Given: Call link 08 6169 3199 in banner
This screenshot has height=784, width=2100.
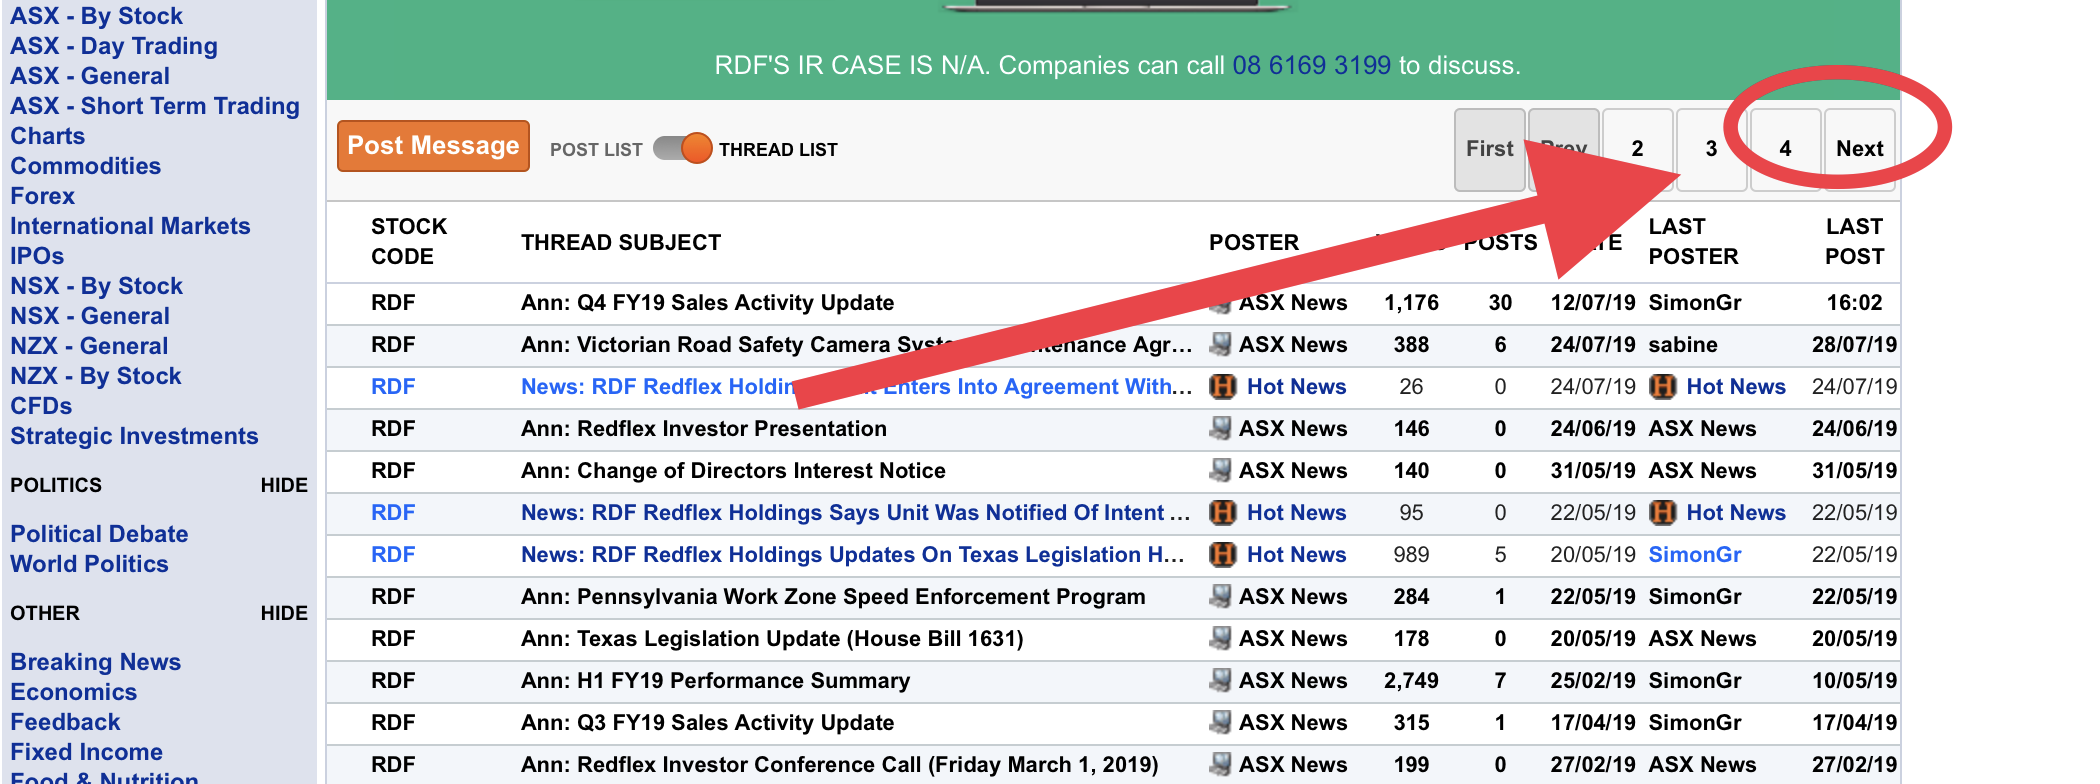Looking at the screenshot, I should coord(1311,65).
